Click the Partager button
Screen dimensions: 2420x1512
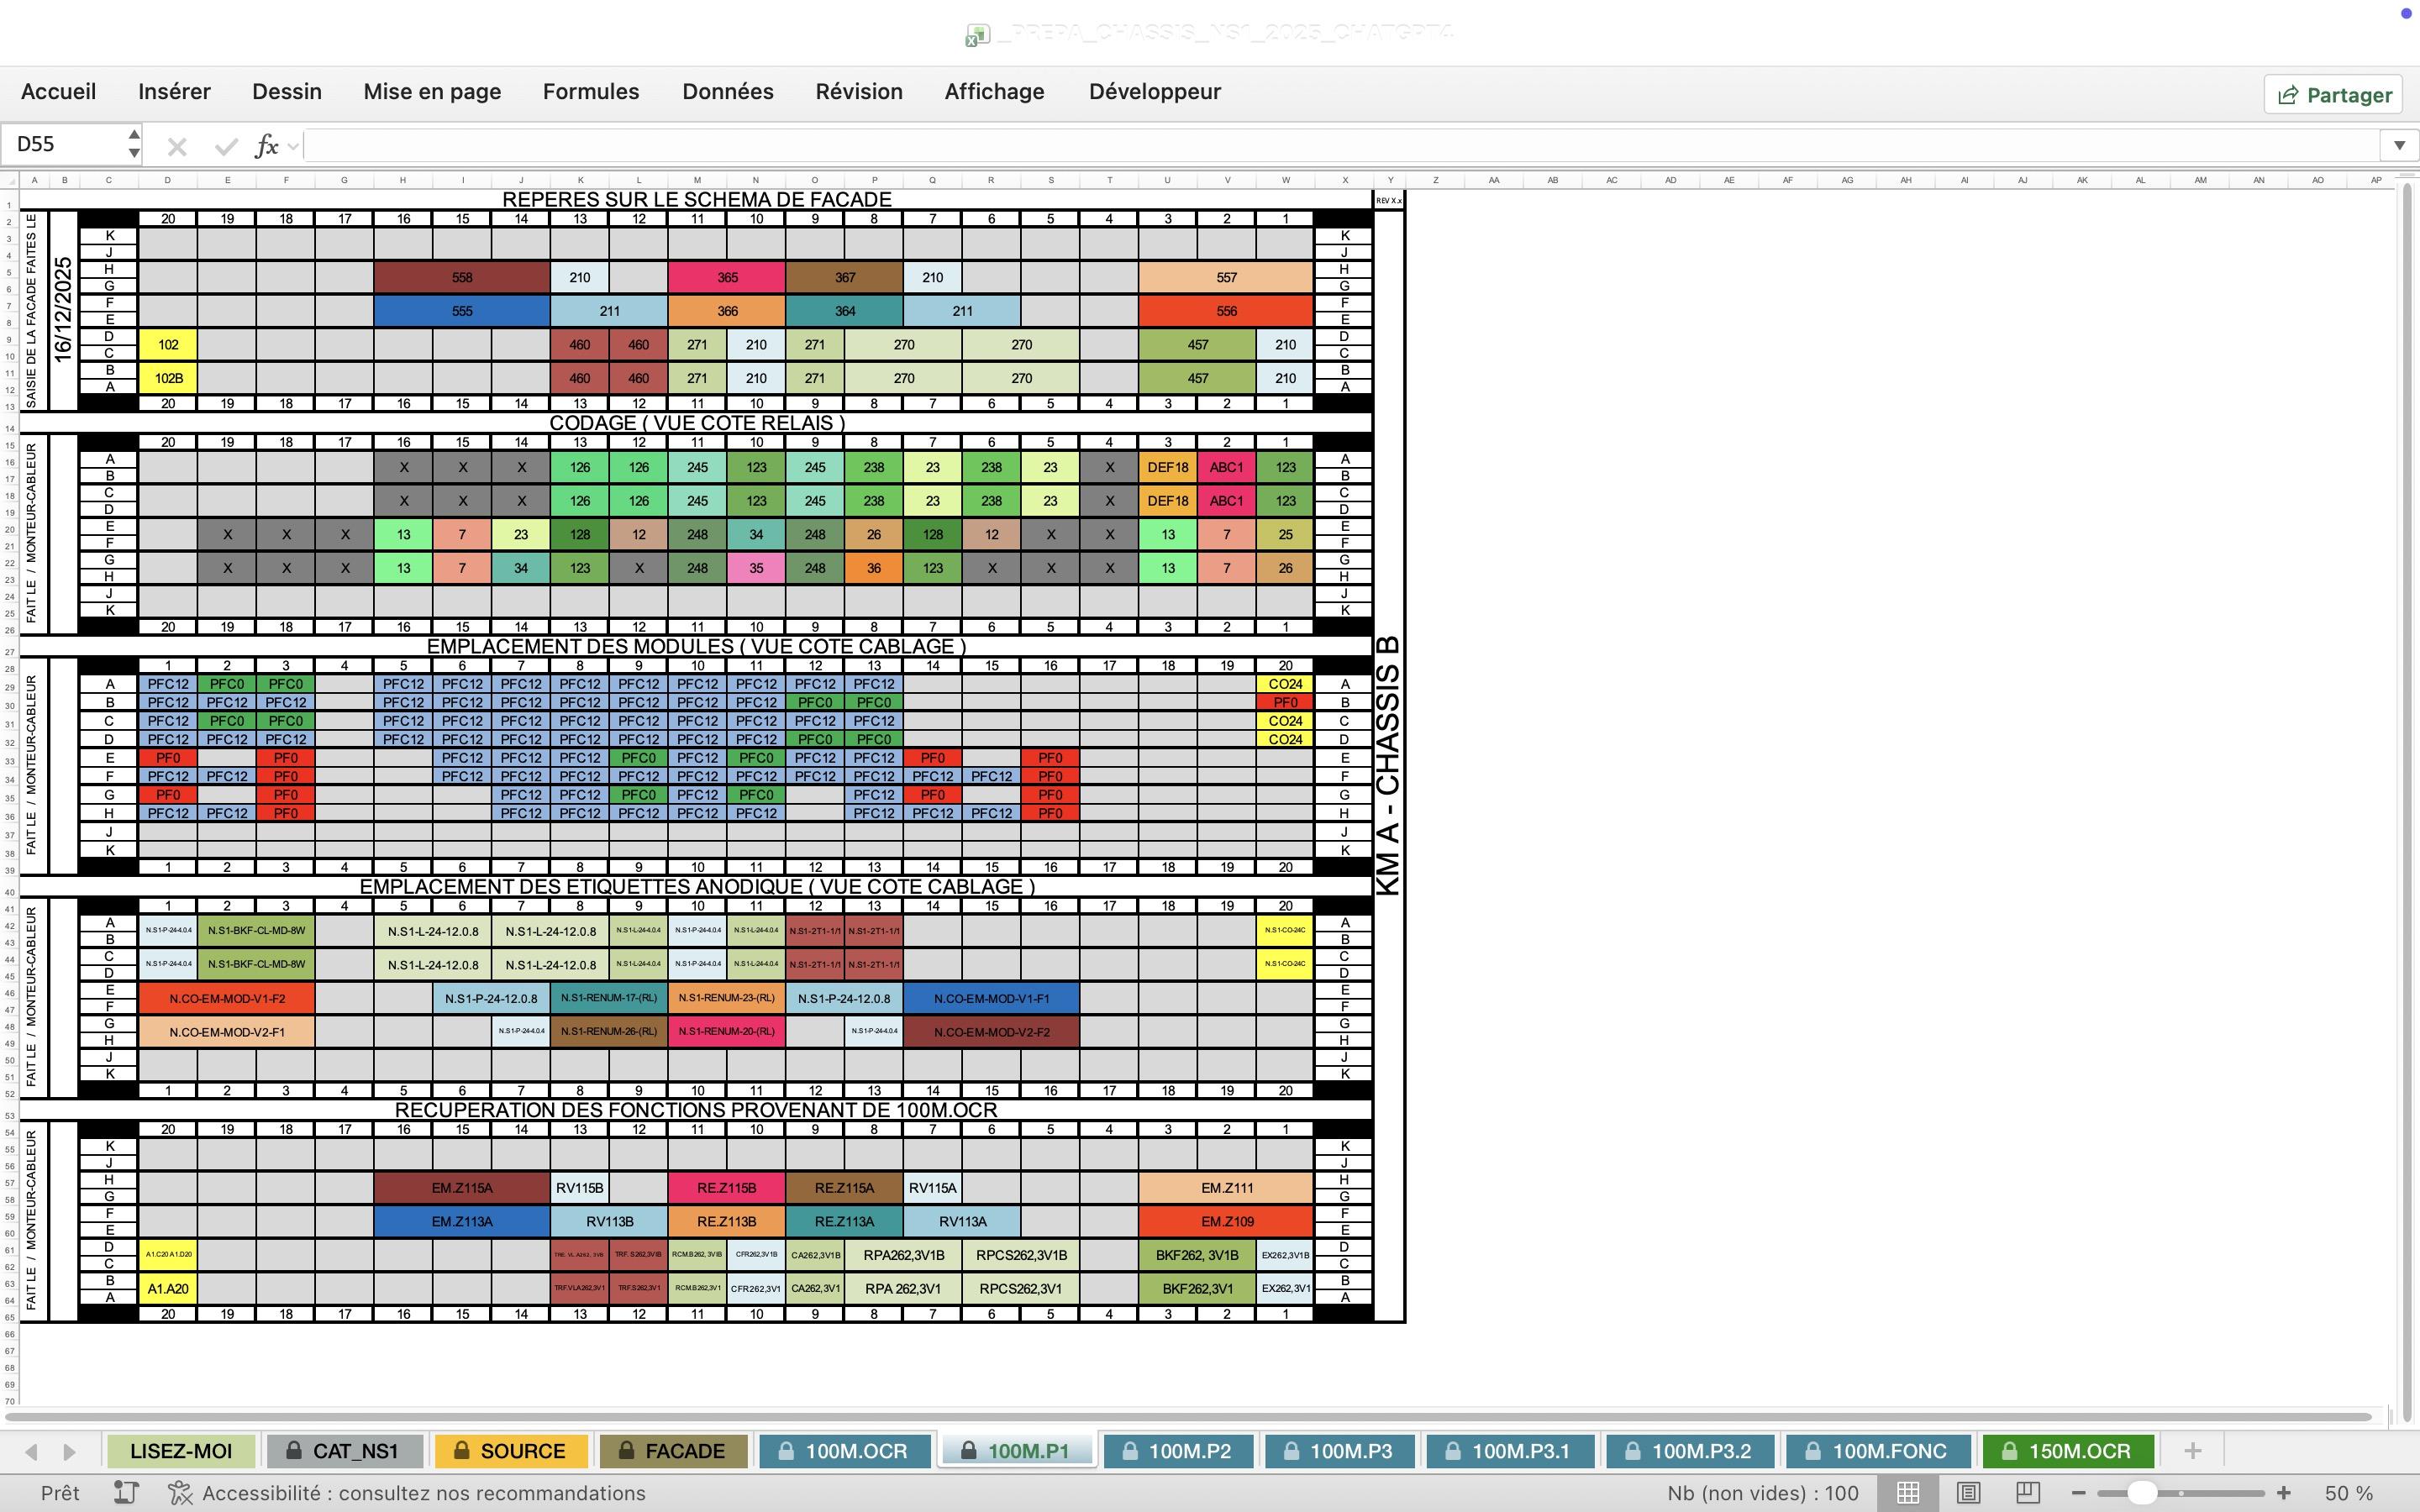(x=2333, y=95)
